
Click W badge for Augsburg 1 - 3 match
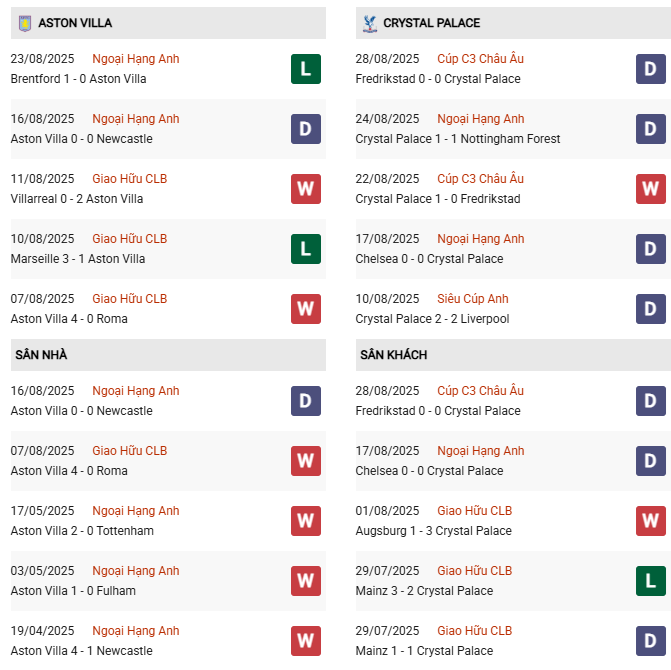(650, 521)
